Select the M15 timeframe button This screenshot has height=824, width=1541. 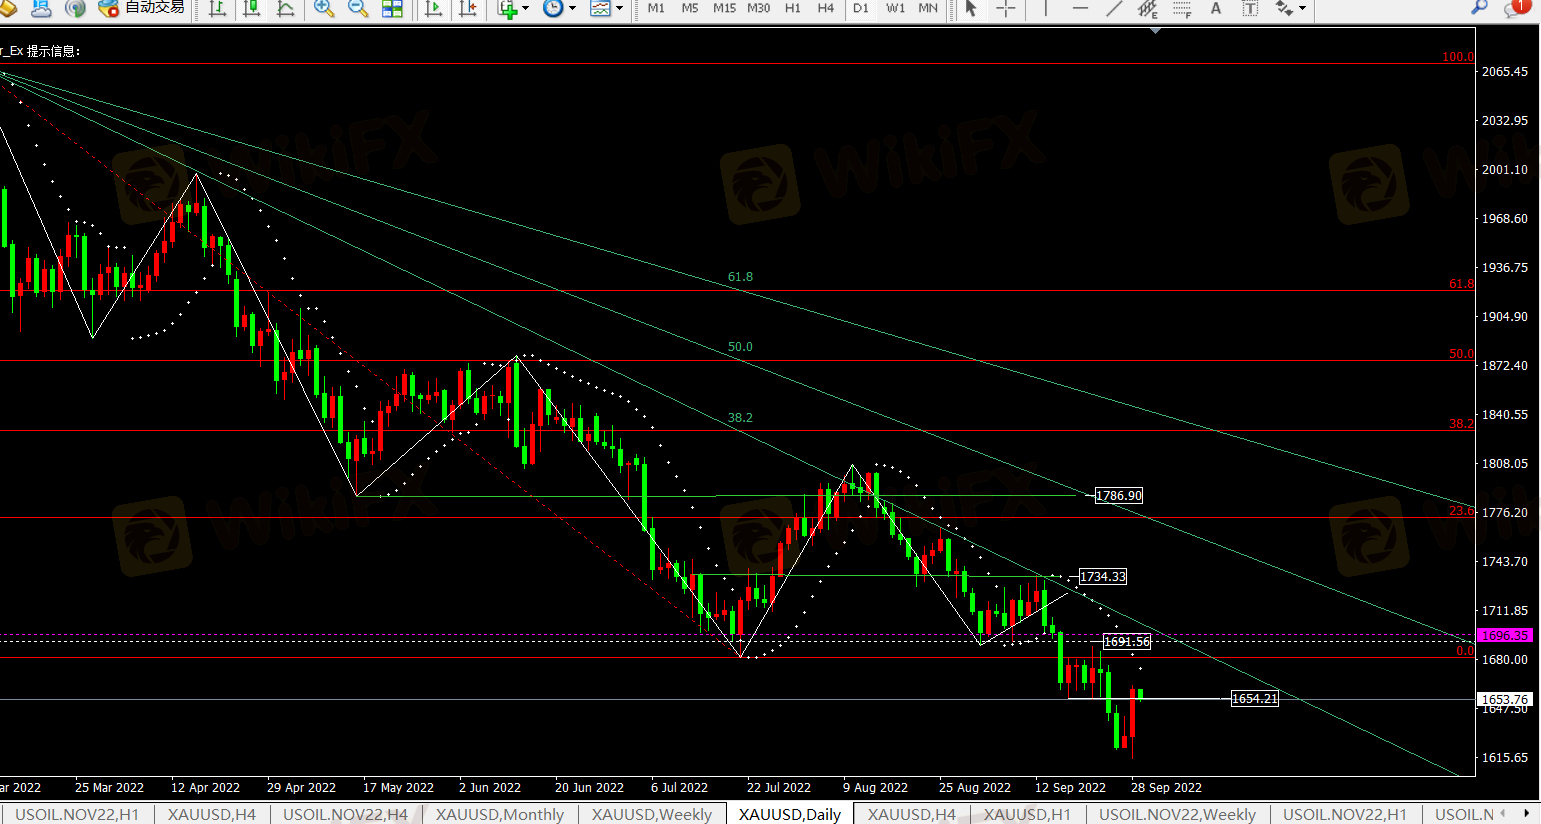pyautogui.click(x=724, y=8)
